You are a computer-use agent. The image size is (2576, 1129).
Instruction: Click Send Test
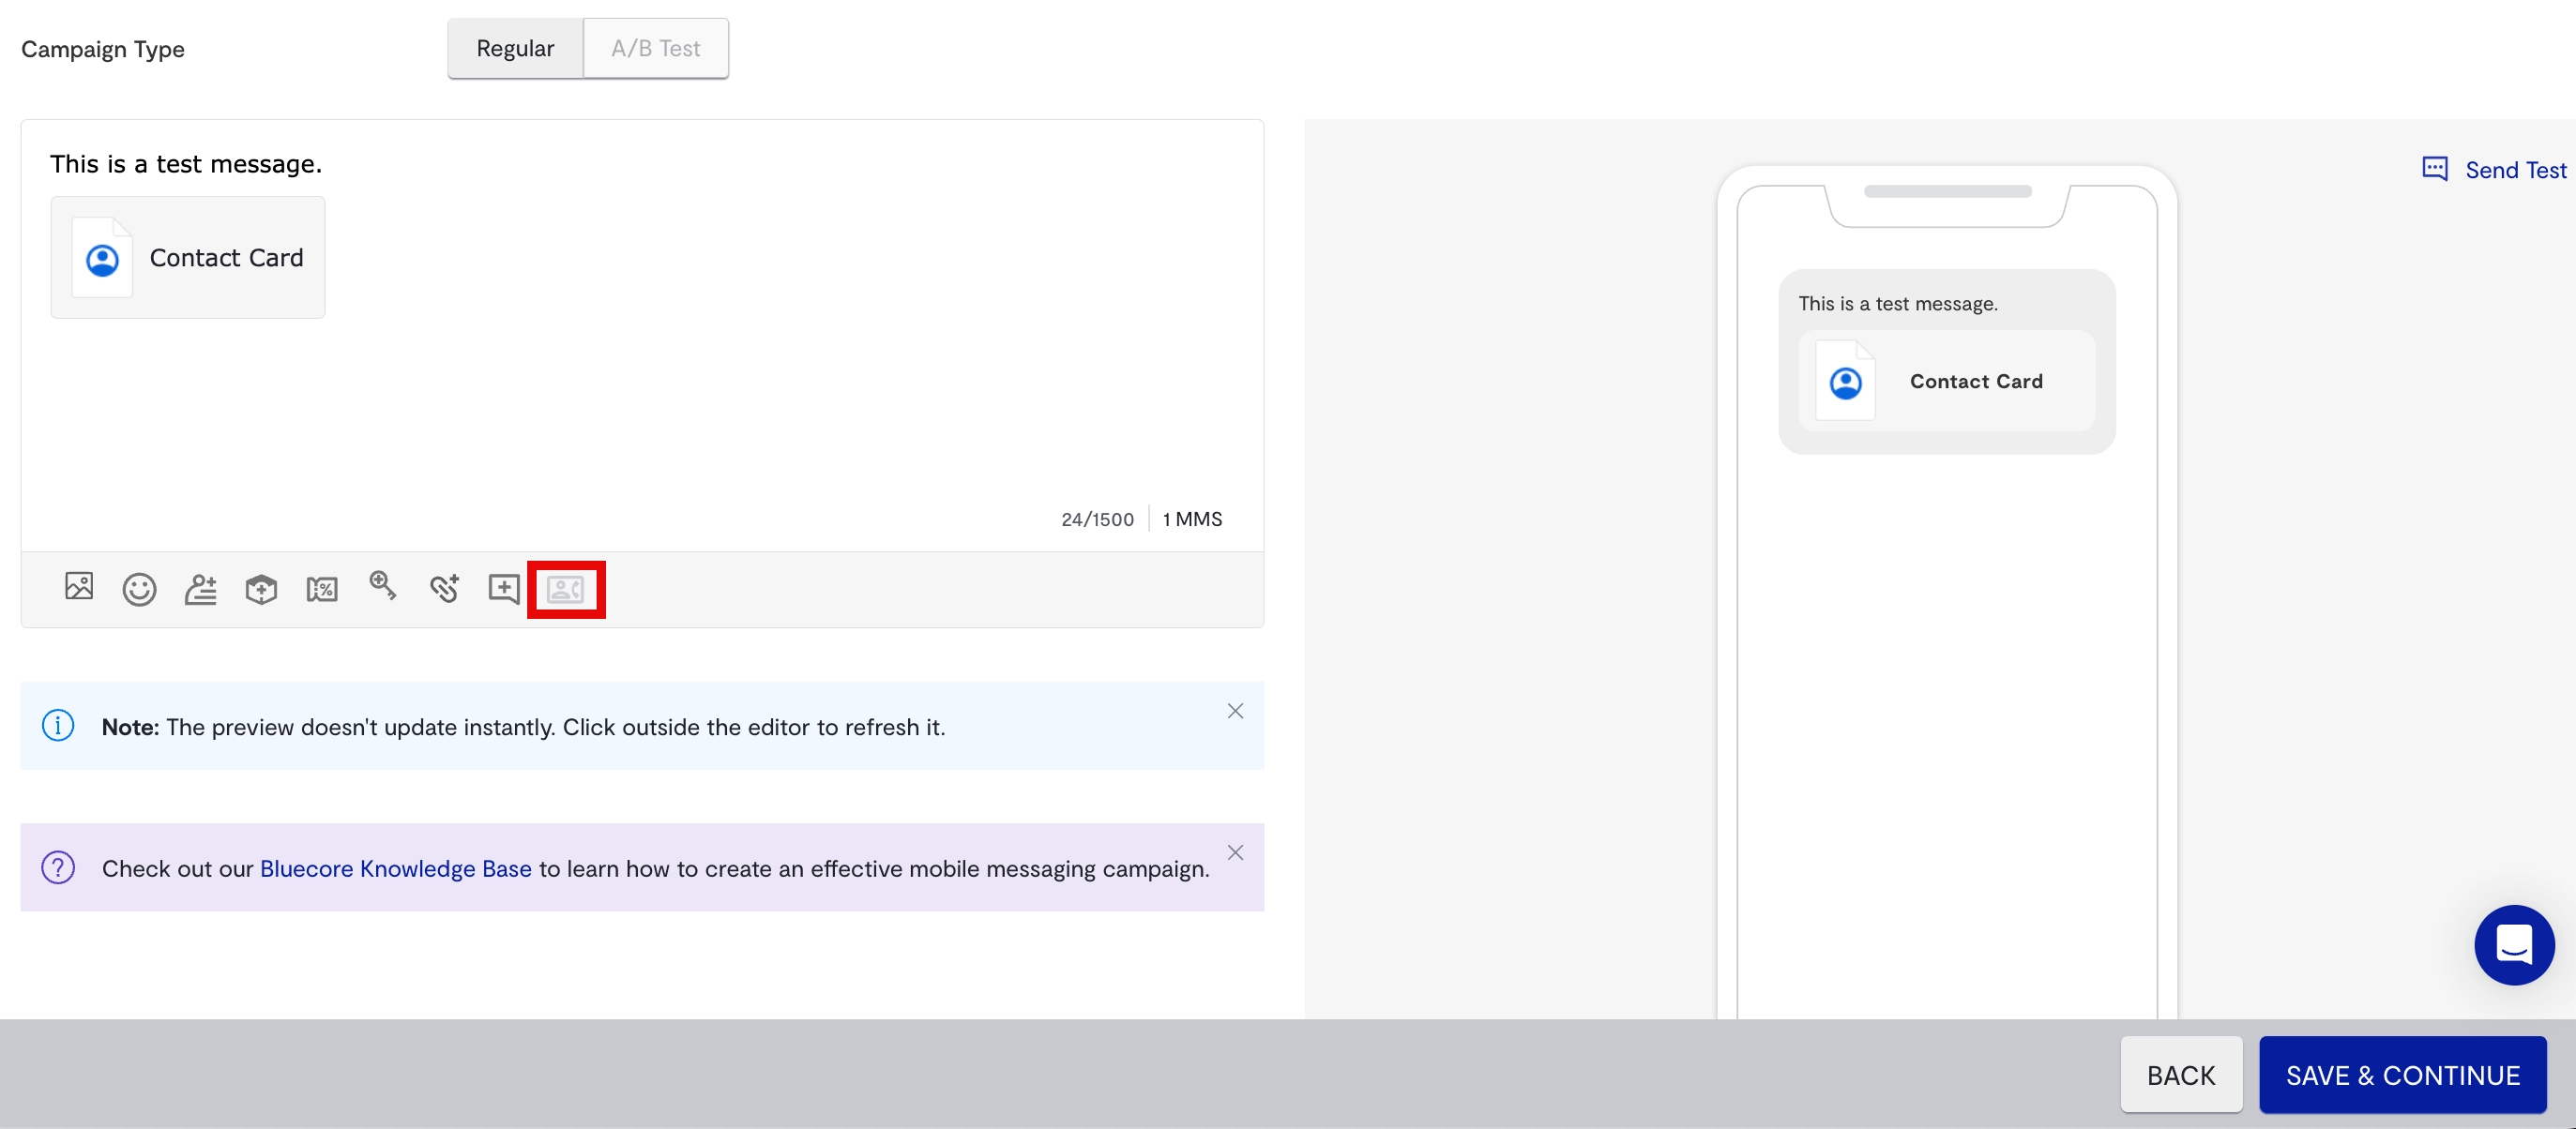click(2495, 170)
